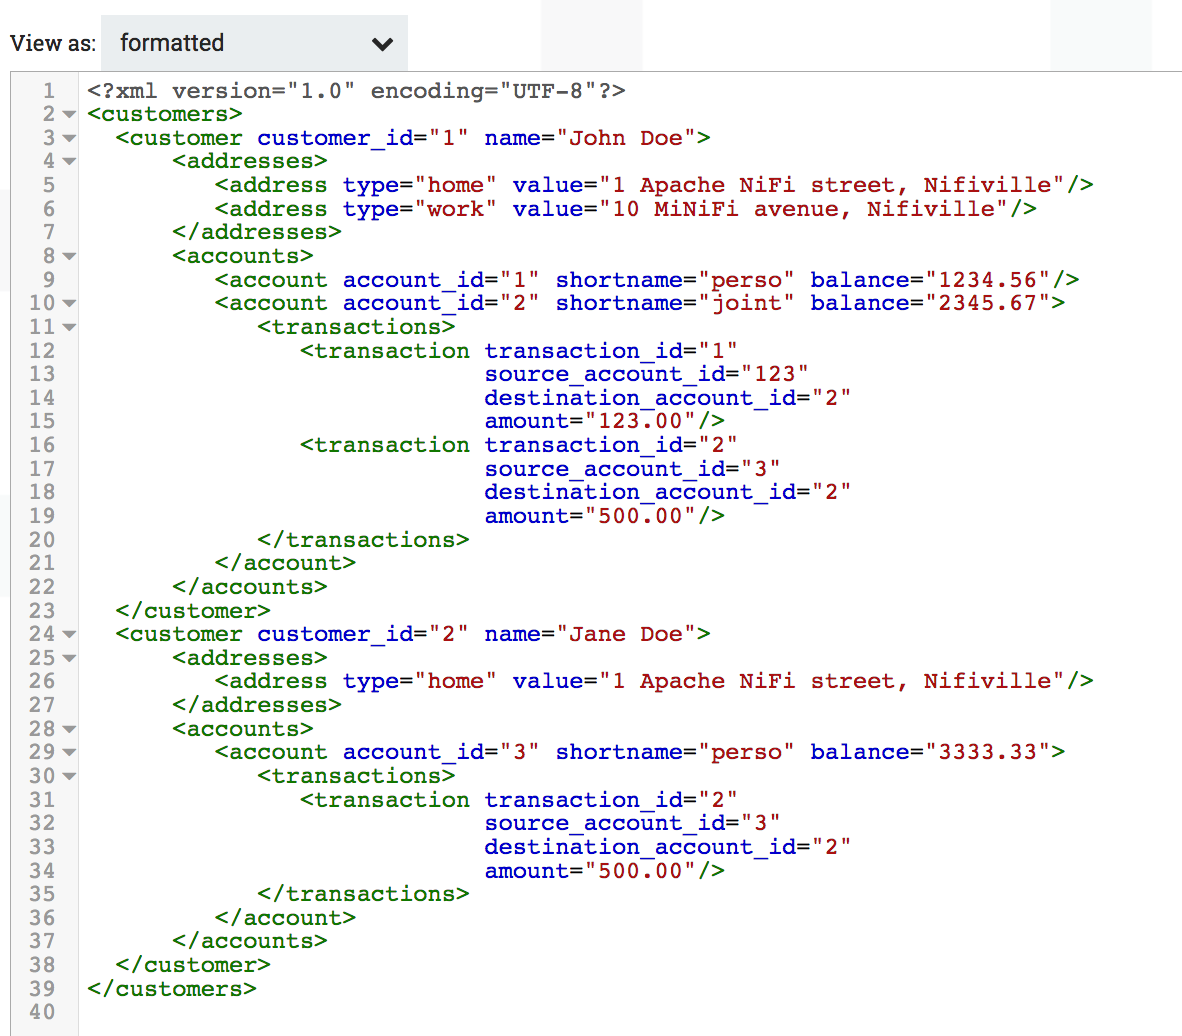Collapse account 3 fold at line 29
Viewport: 1182px width, 1036px height.
click(x=69, y=752)
